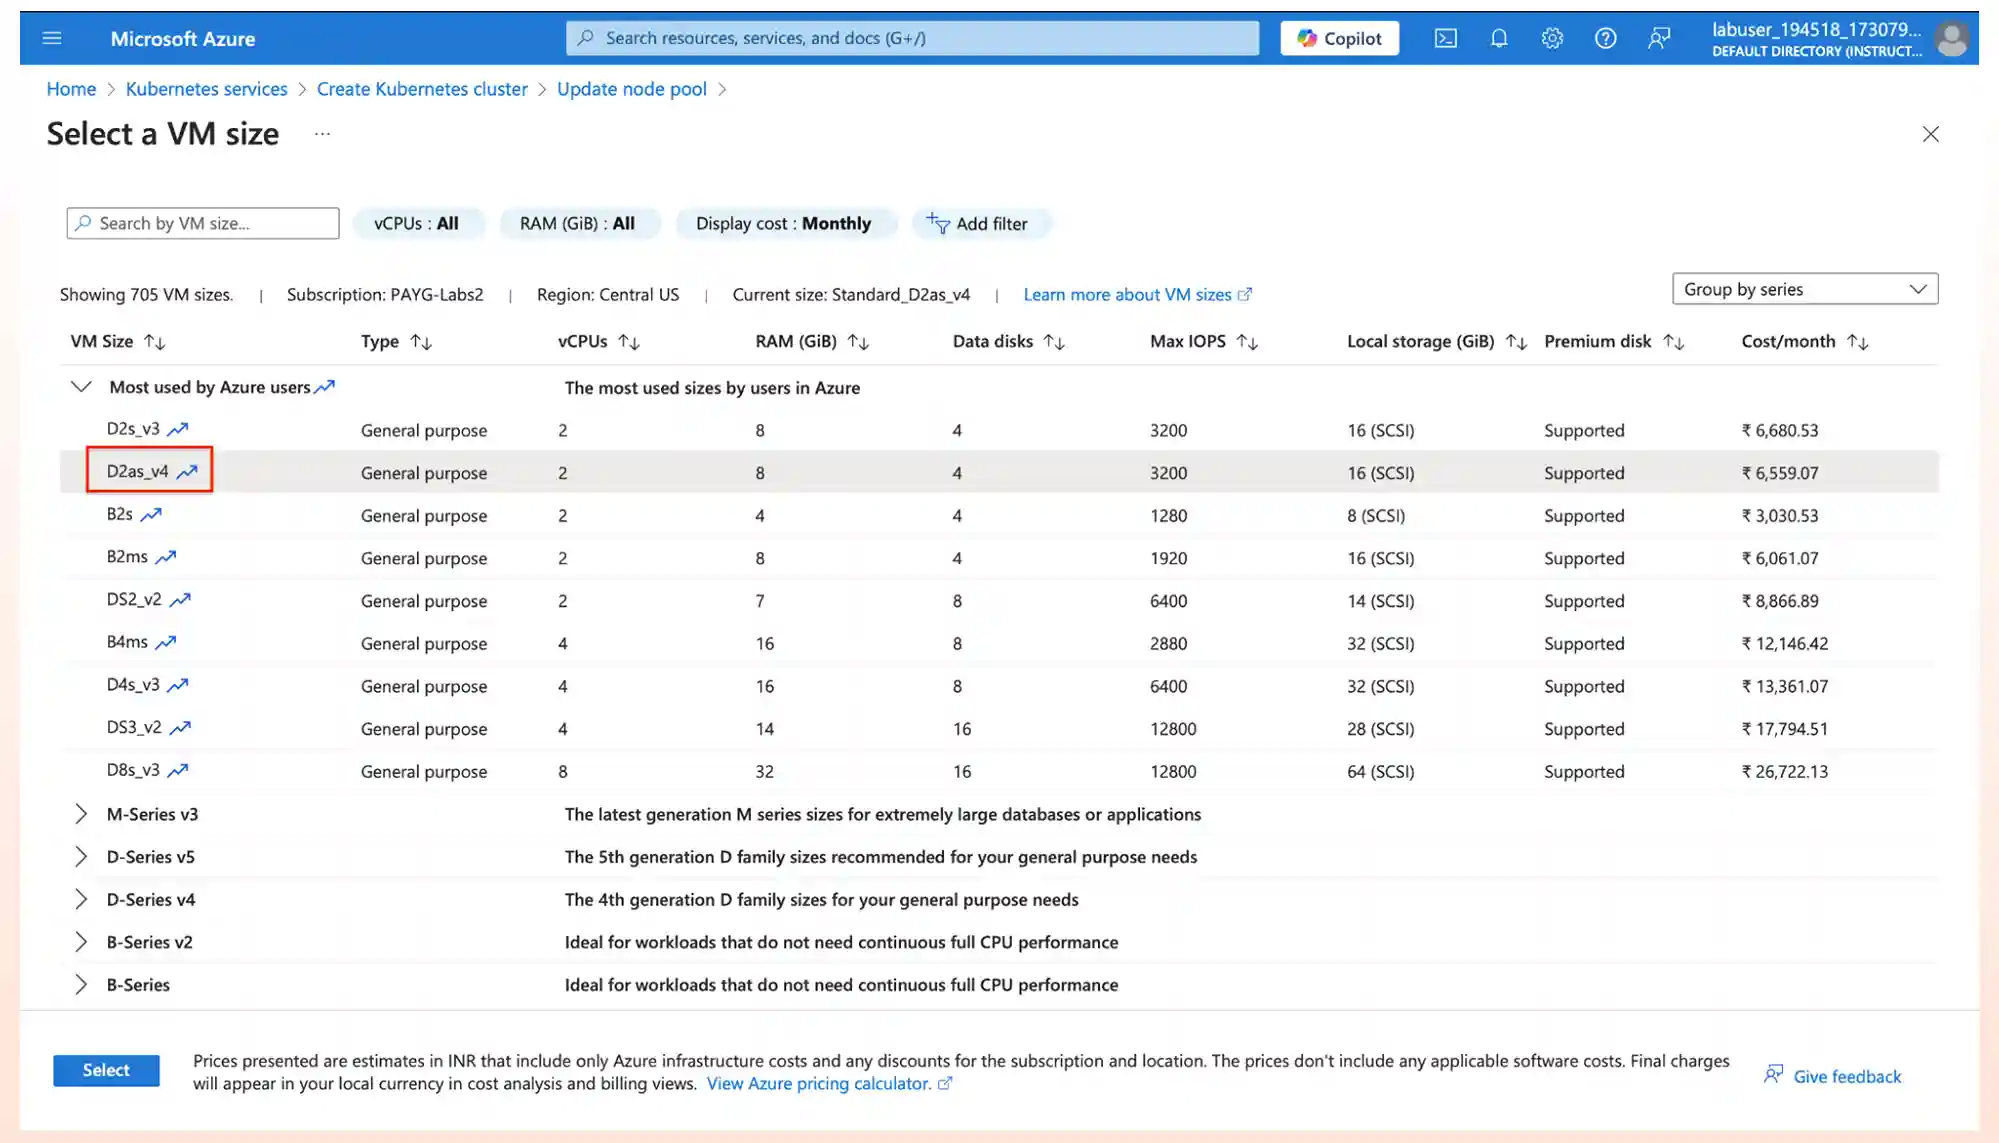Open Cloud Shell from the top bar
This screenshot has height=1143, width=1999.
tap(1445, 38)
